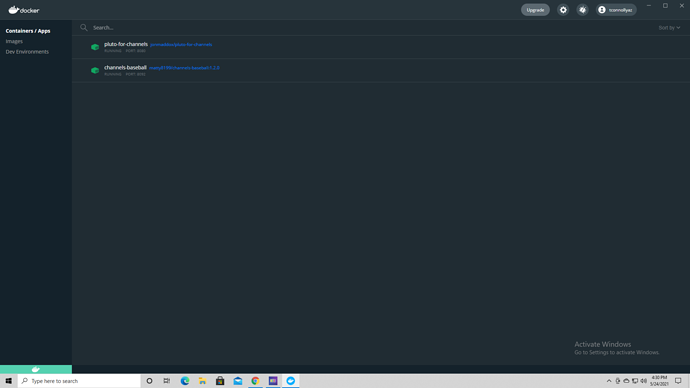The height and width of the screenshot is (388, 690).
Task: Click RUNNING status of pluto-for-channels
Action: [x=113, y=51]
